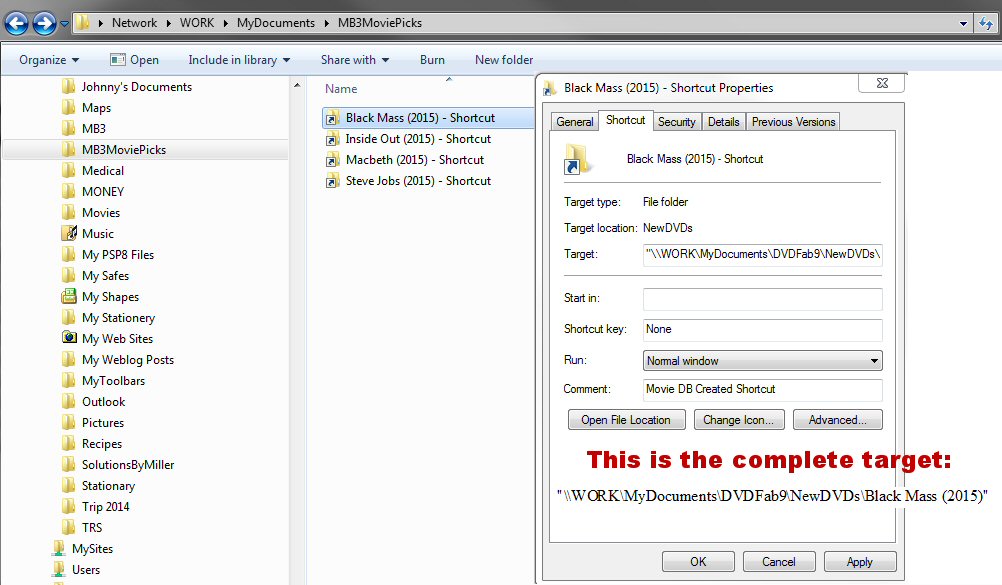Open the address bar history dropdown arrow
Viewport: 1002px width, 585px height.
pyautogui.click(x=963, y=24)
